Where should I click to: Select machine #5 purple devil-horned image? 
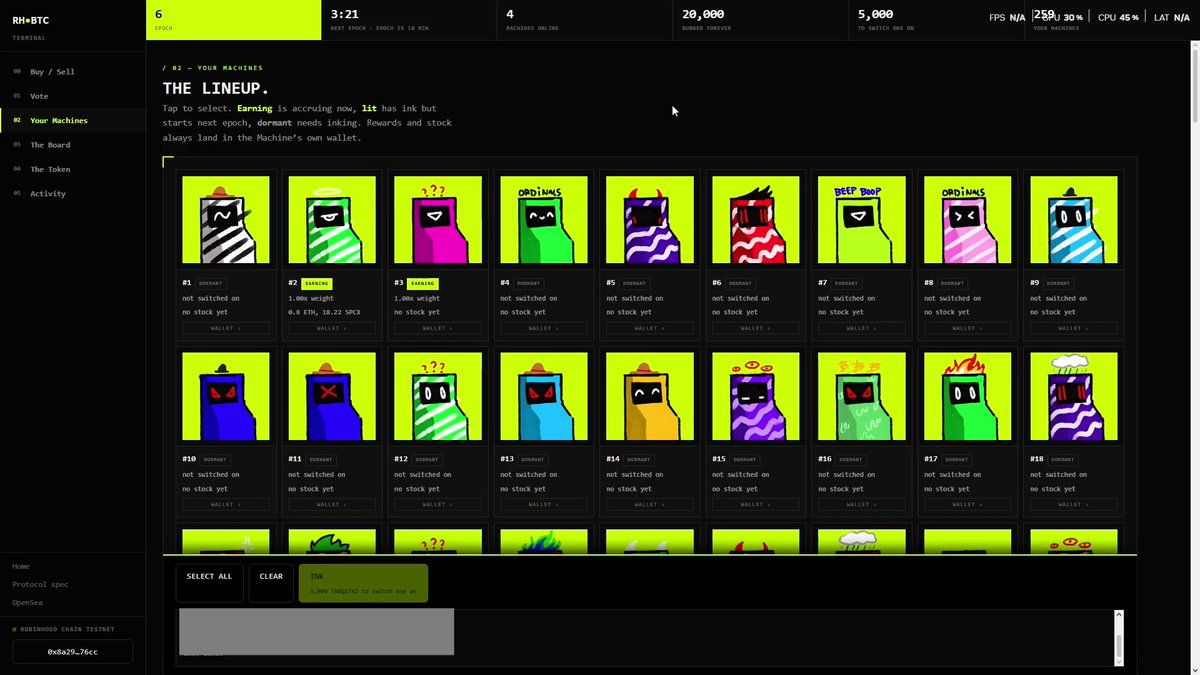(650, 220)
